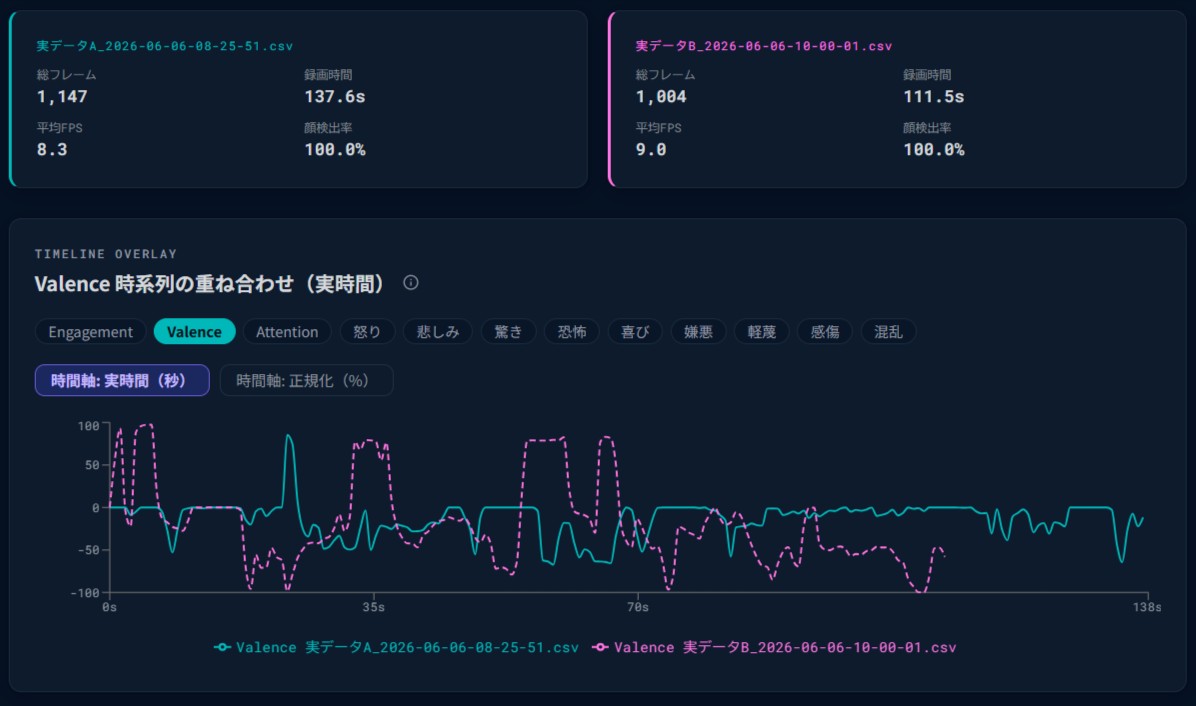Click the 実データA csv file name
The width and height of the screenshot is (1196, 706).
pos(165,46)
